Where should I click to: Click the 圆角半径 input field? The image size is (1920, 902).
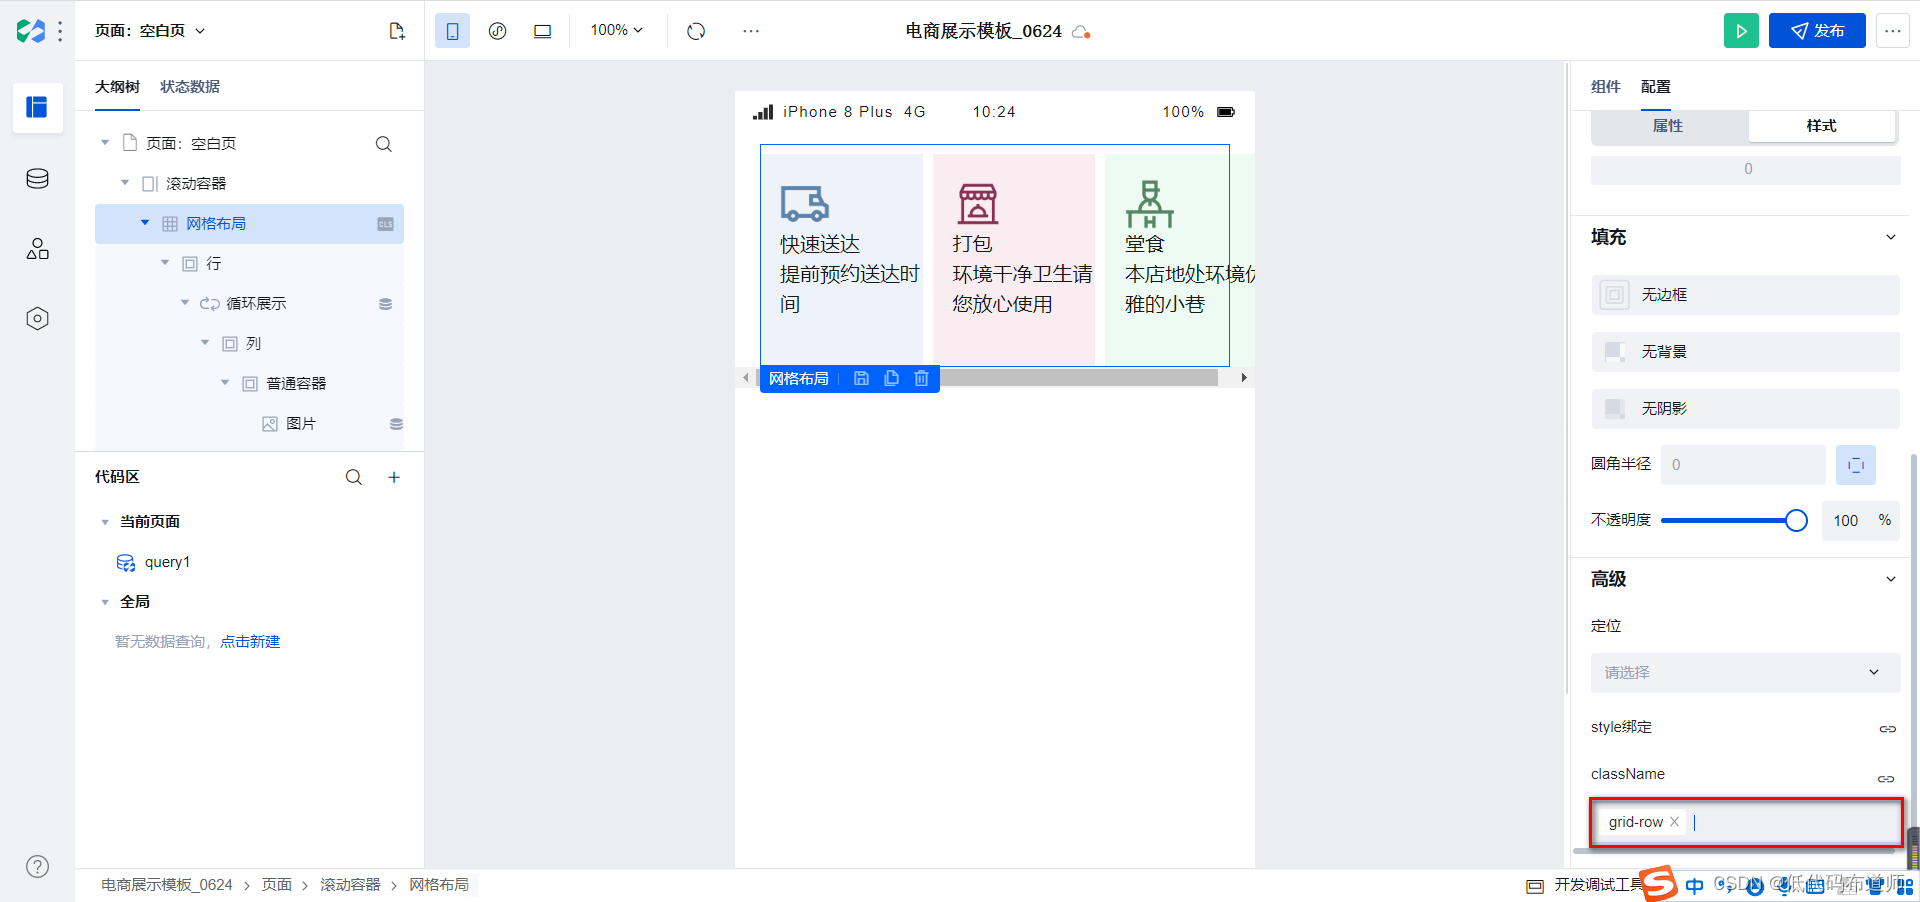(1743, 465)
